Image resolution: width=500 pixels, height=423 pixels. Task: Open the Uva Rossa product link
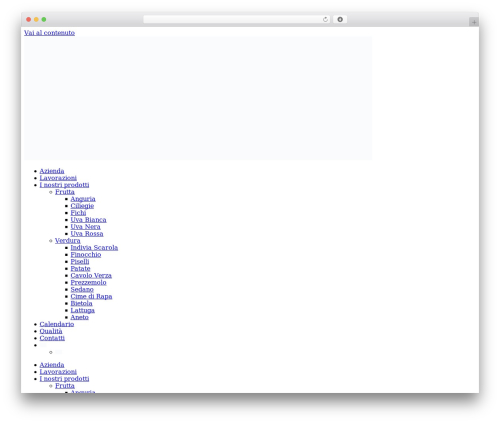(x=87, y=234)
